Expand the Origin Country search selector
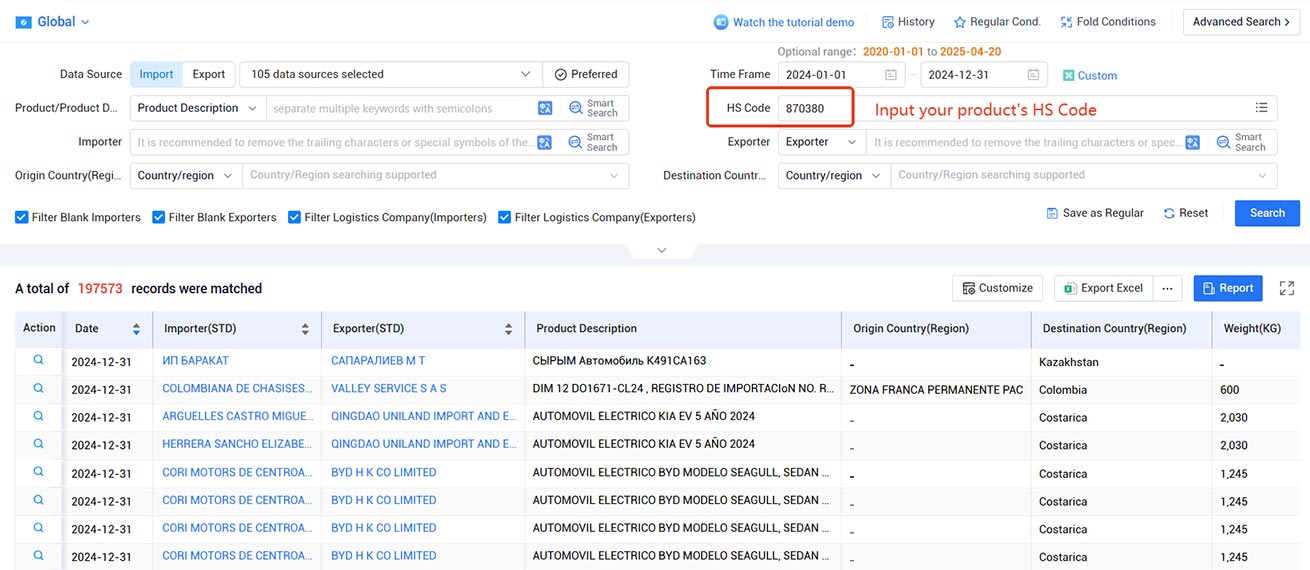The width and height of the screenshot is (1310, 570). click(435, 176)
